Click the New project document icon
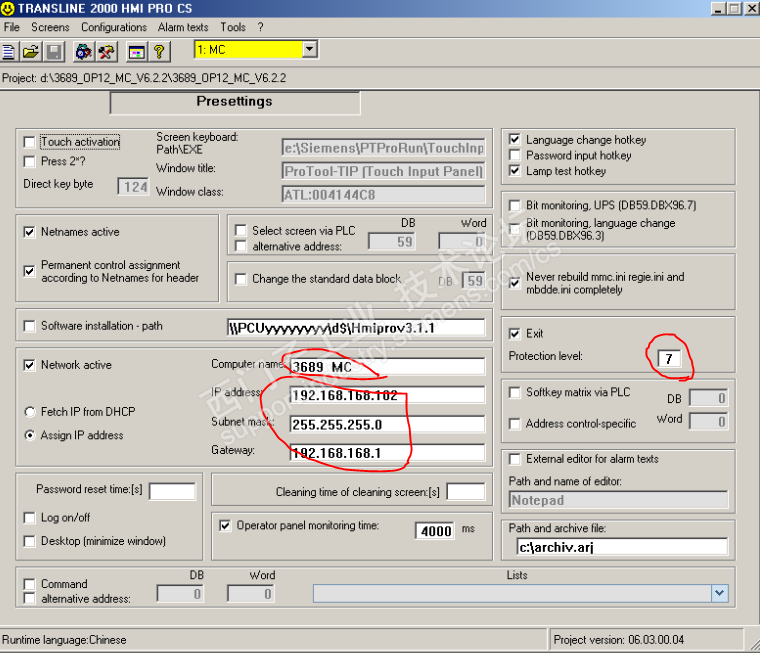The height and width of the screenshot is (653, 760). [9, 51]
